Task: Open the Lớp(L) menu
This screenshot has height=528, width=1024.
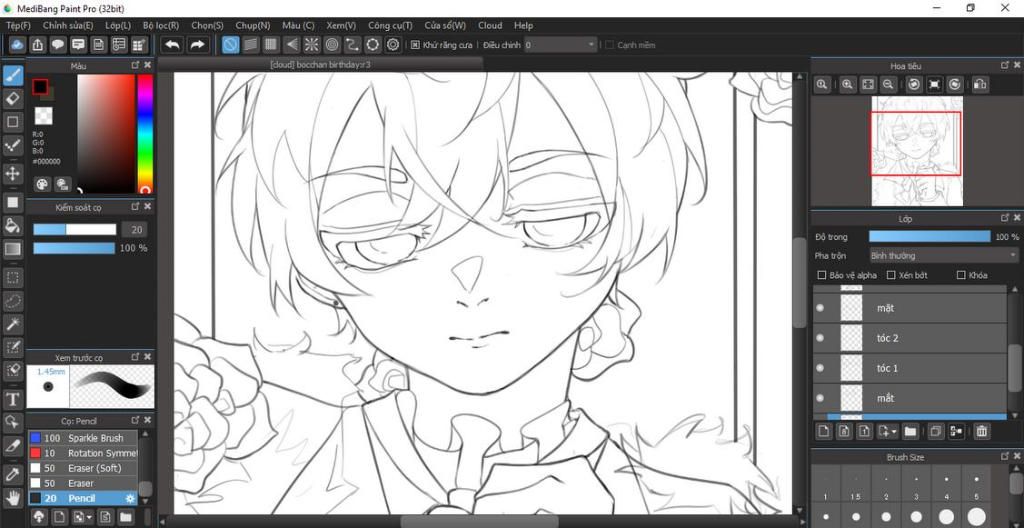Action: click(x=118, y=25)
